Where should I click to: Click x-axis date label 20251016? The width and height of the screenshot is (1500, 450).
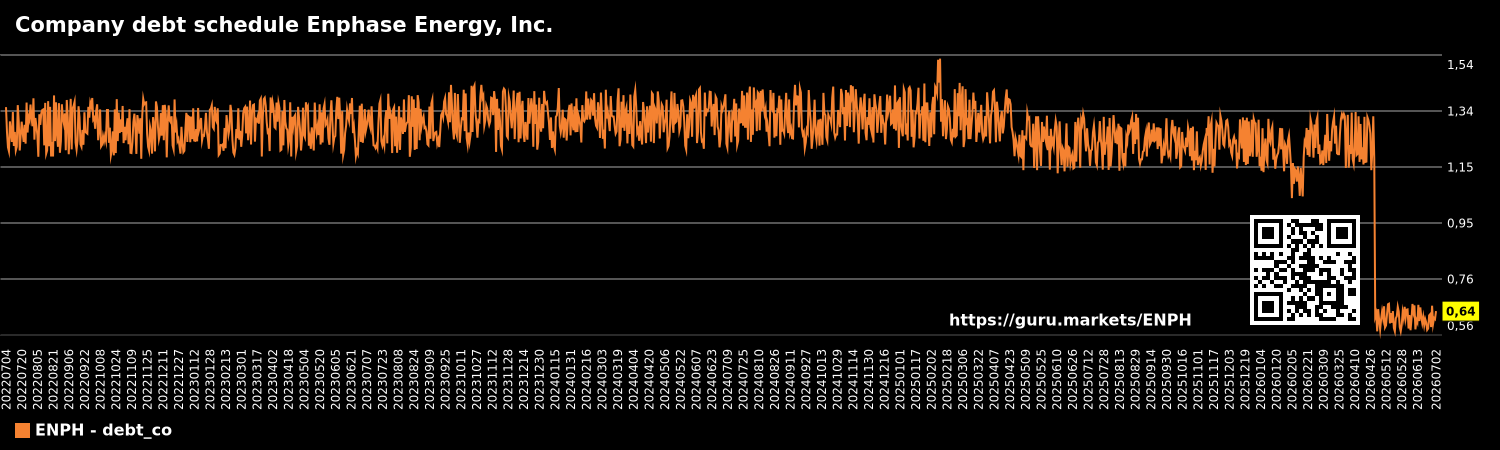click(x=1183, y=379)
